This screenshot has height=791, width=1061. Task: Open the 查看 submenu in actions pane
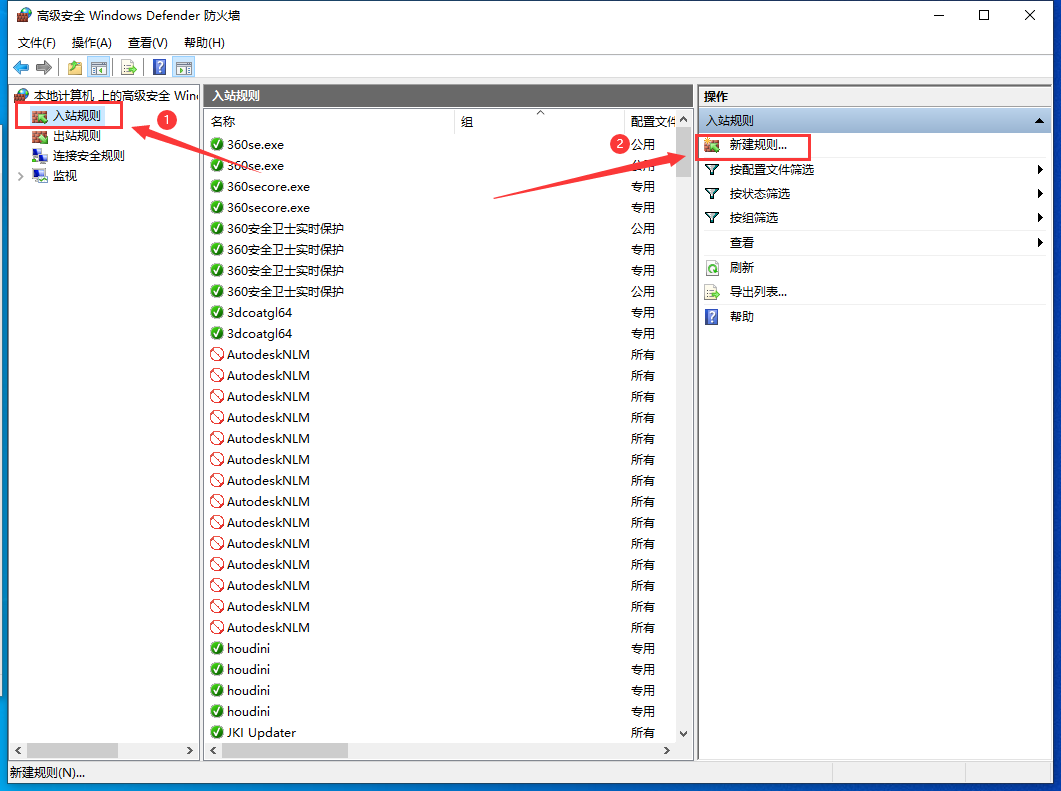click(x=874, y=243)
